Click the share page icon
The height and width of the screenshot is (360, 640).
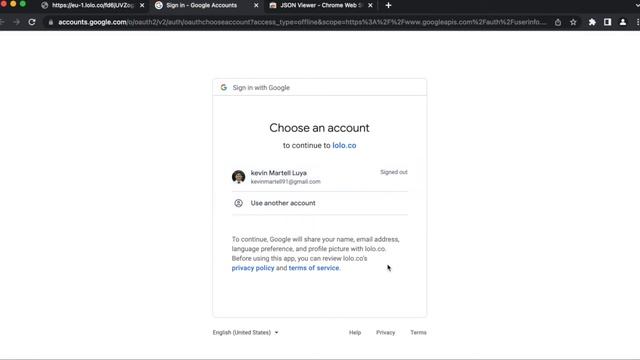pyautogui.click(x=558, y=22)
